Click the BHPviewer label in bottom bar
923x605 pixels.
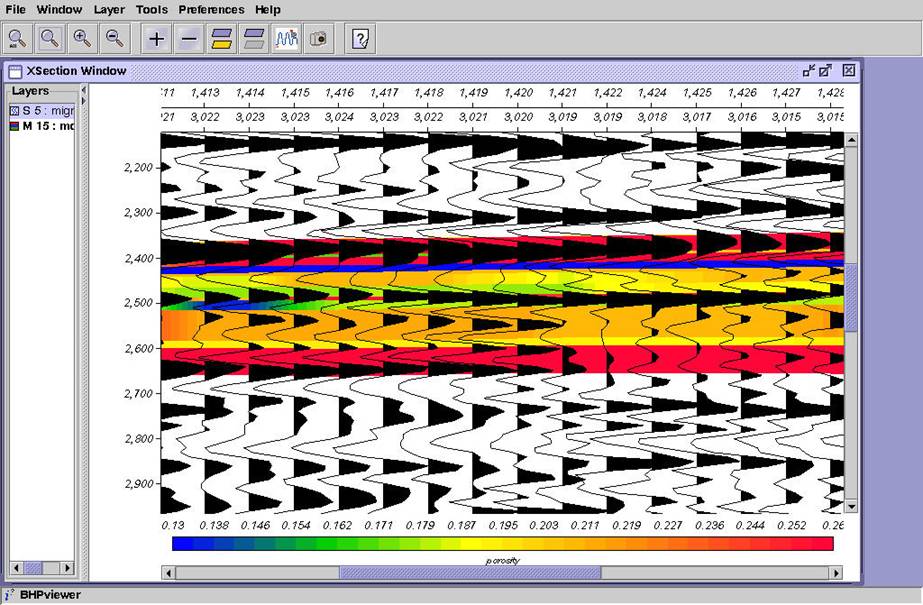pos(50,594)
